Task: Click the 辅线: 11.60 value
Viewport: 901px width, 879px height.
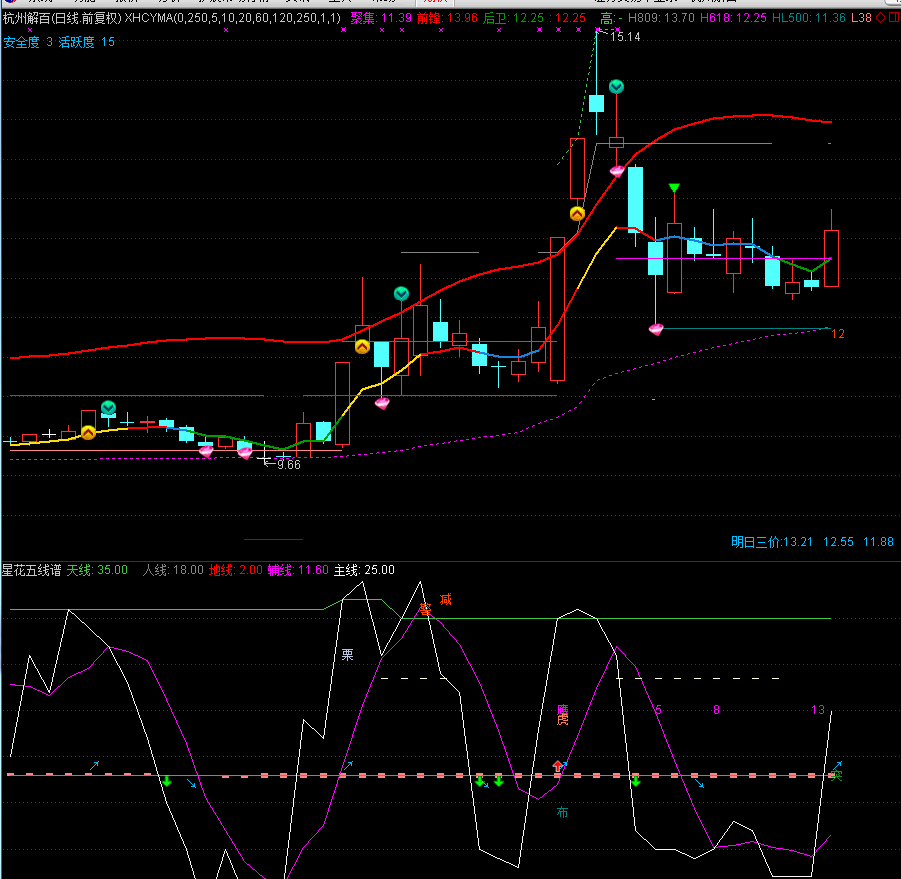Action: click(298, 570)
